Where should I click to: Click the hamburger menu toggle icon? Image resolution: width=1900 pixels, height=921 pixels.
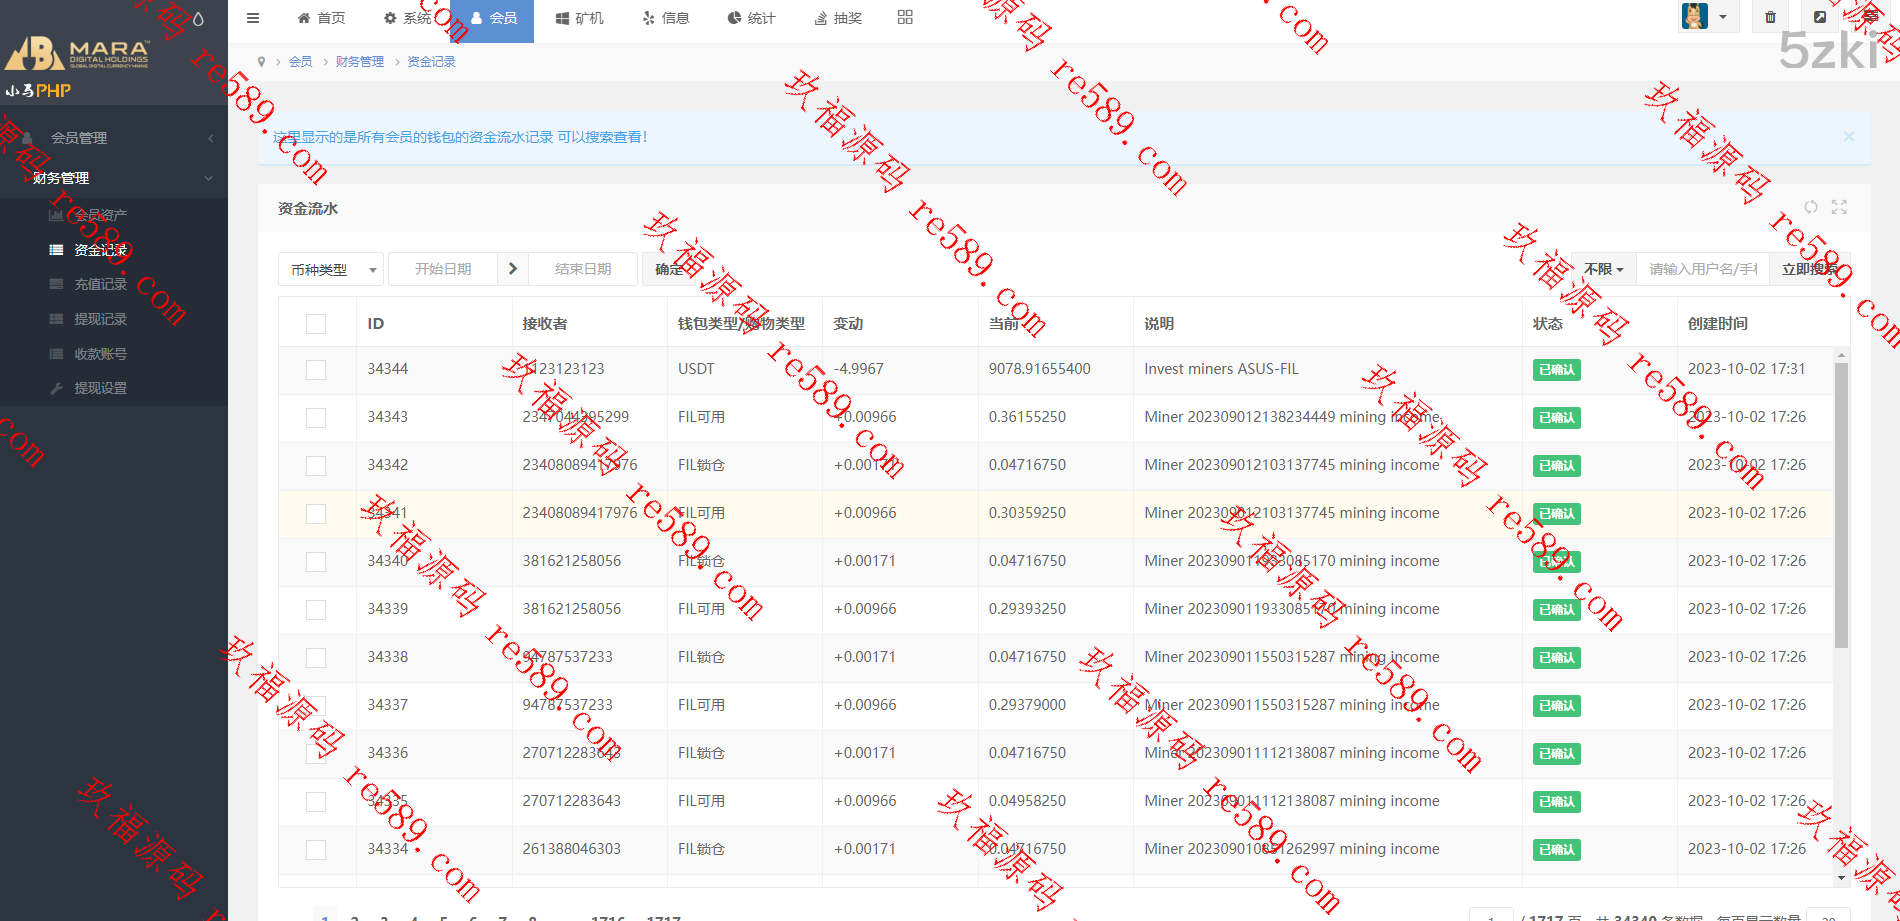click(253, 18)
